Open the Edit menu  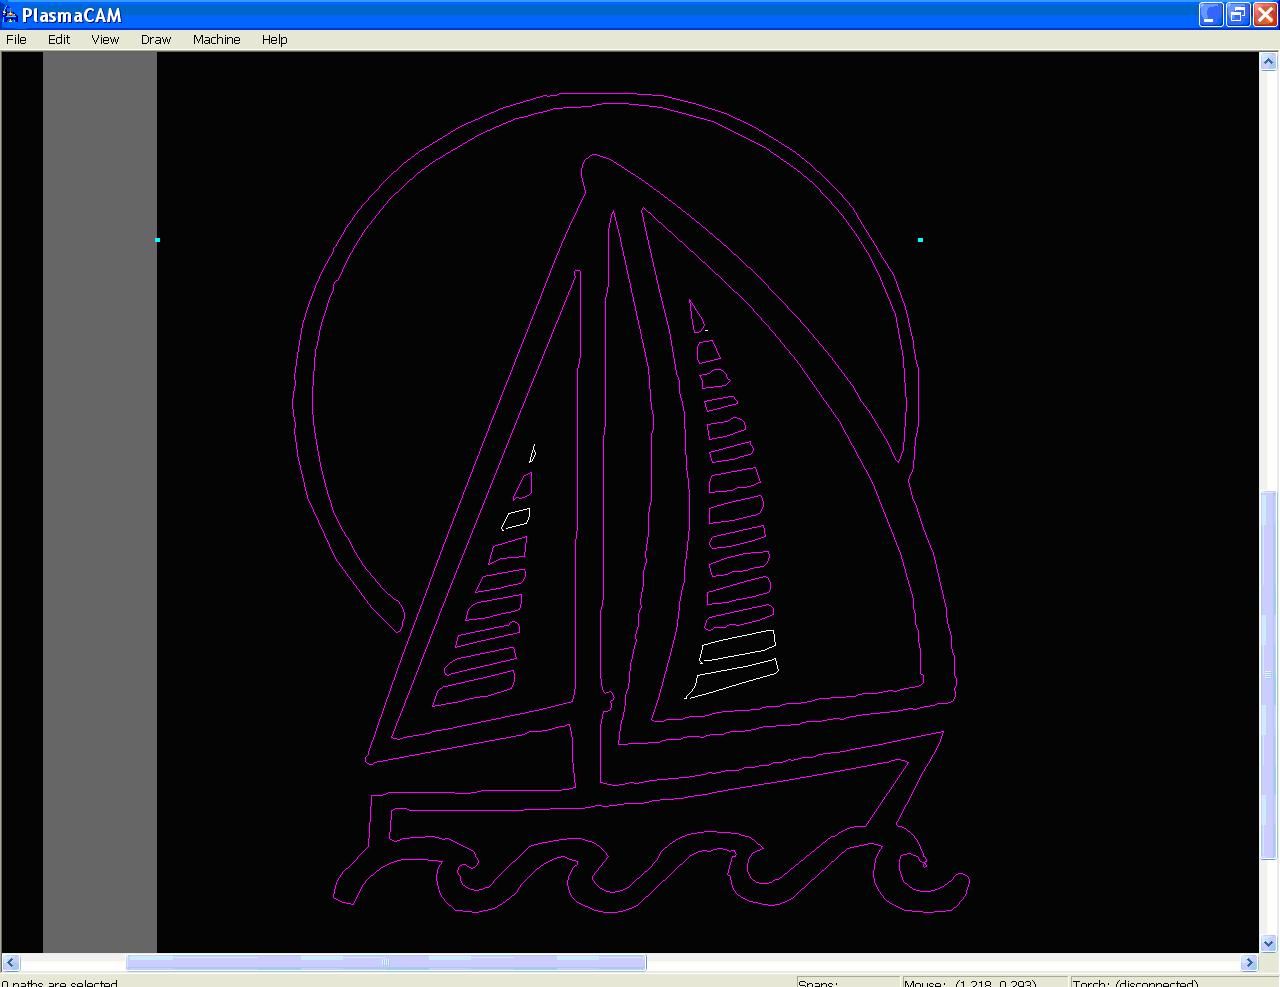coord(58,39)
